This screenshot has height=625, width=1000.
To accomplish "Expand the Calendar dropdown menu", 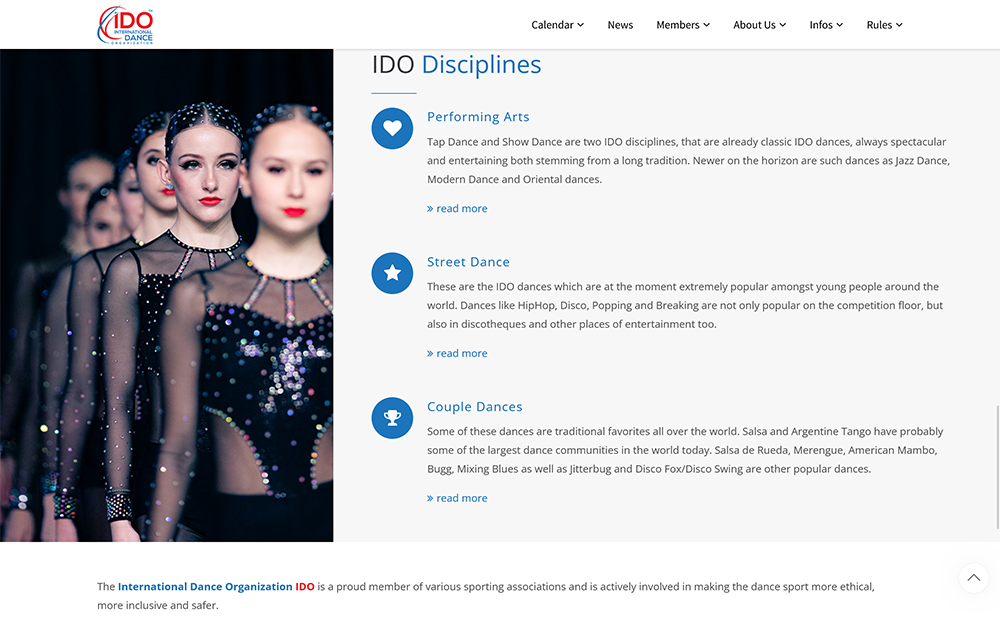I will [557, 25].
